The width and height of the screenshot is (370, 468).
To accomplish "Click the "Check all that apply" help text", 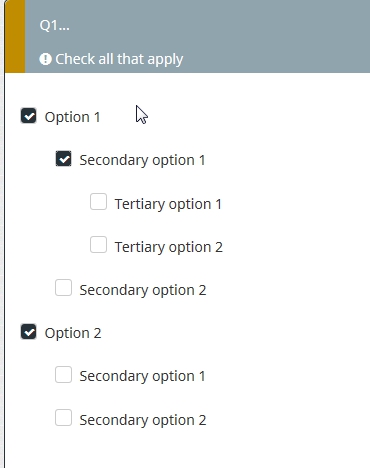I will [x=119, y=60].
